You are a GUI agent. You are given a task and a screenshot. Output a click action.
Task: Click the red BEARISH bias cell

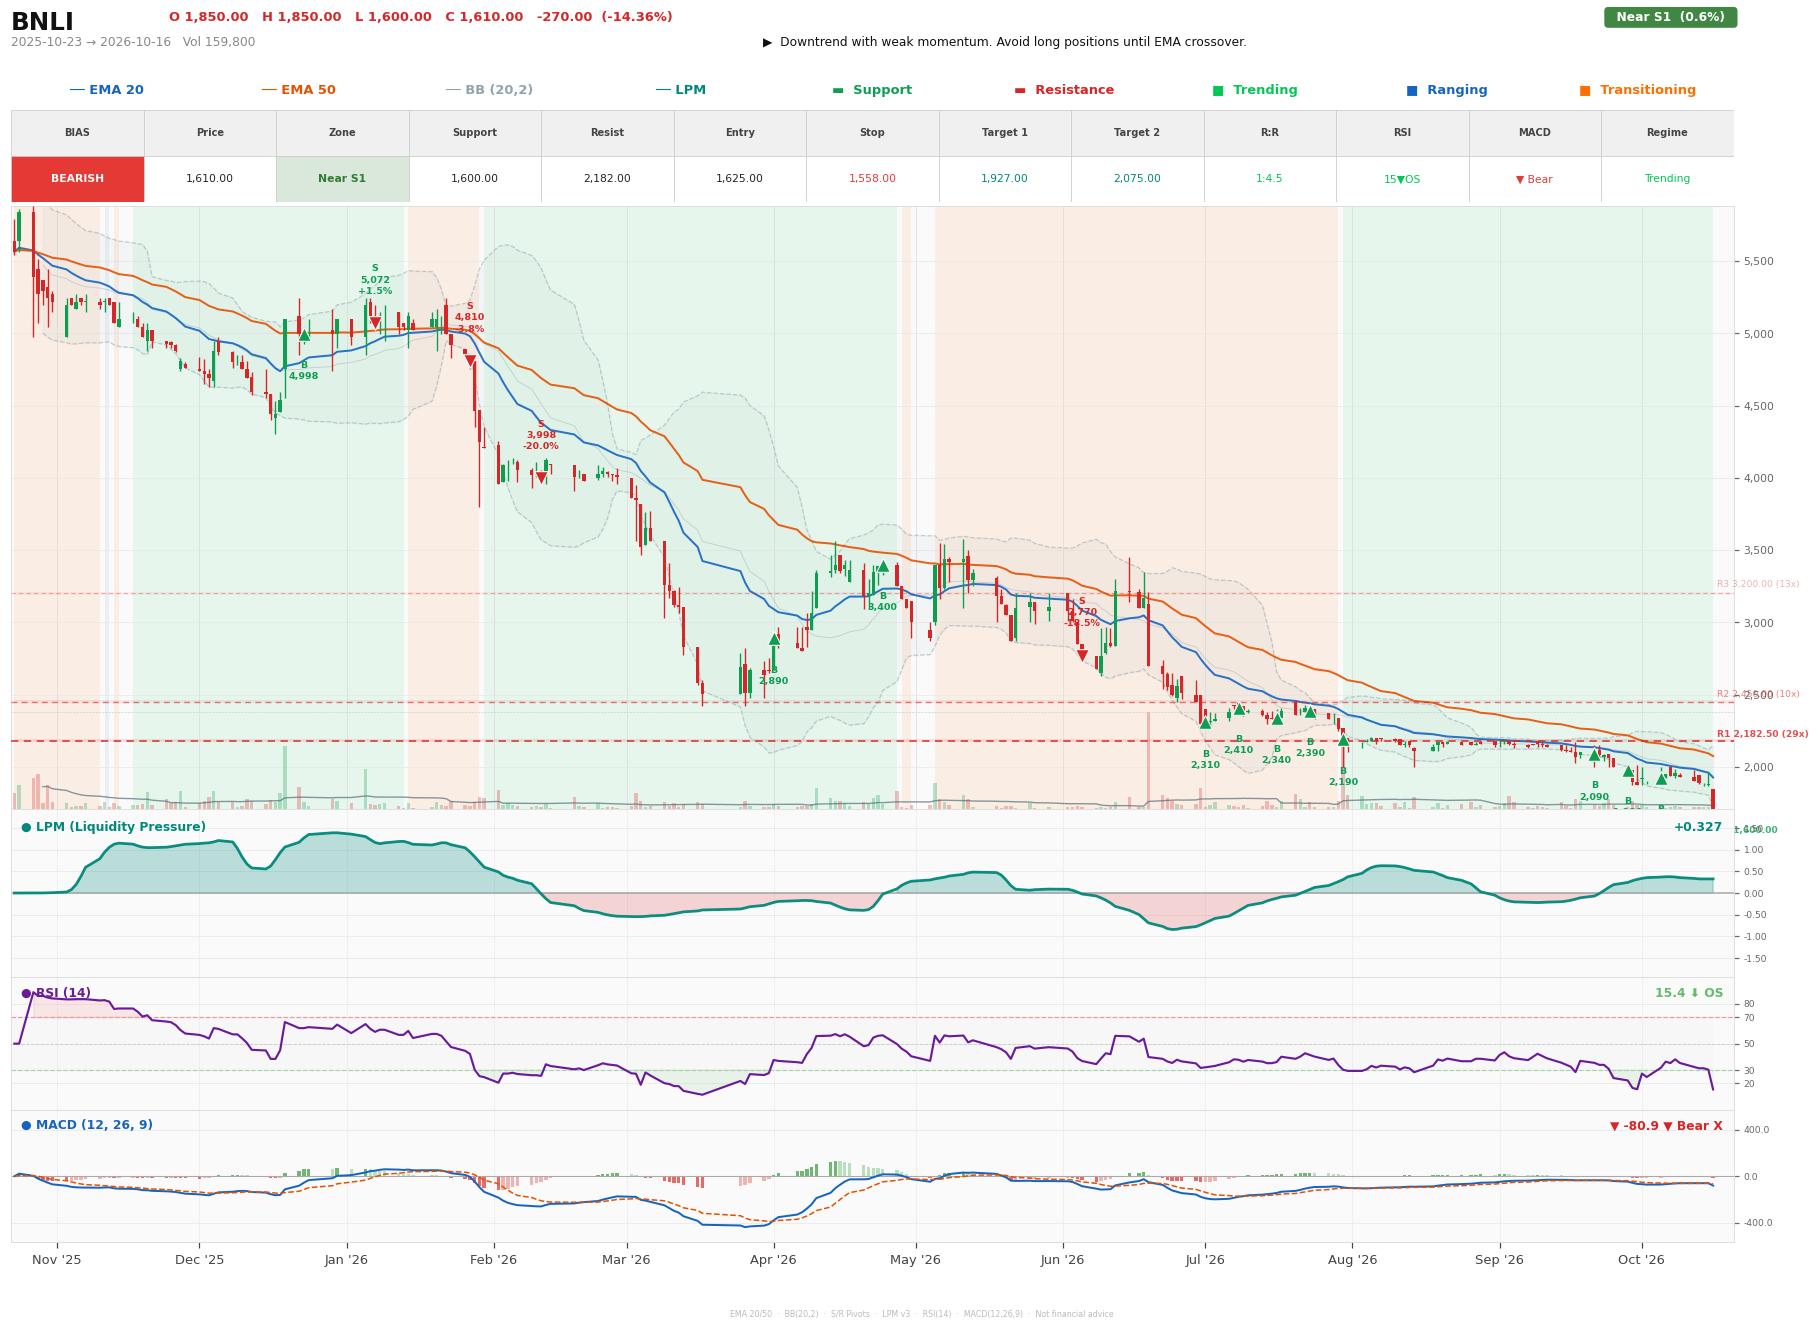coord(77,179)
